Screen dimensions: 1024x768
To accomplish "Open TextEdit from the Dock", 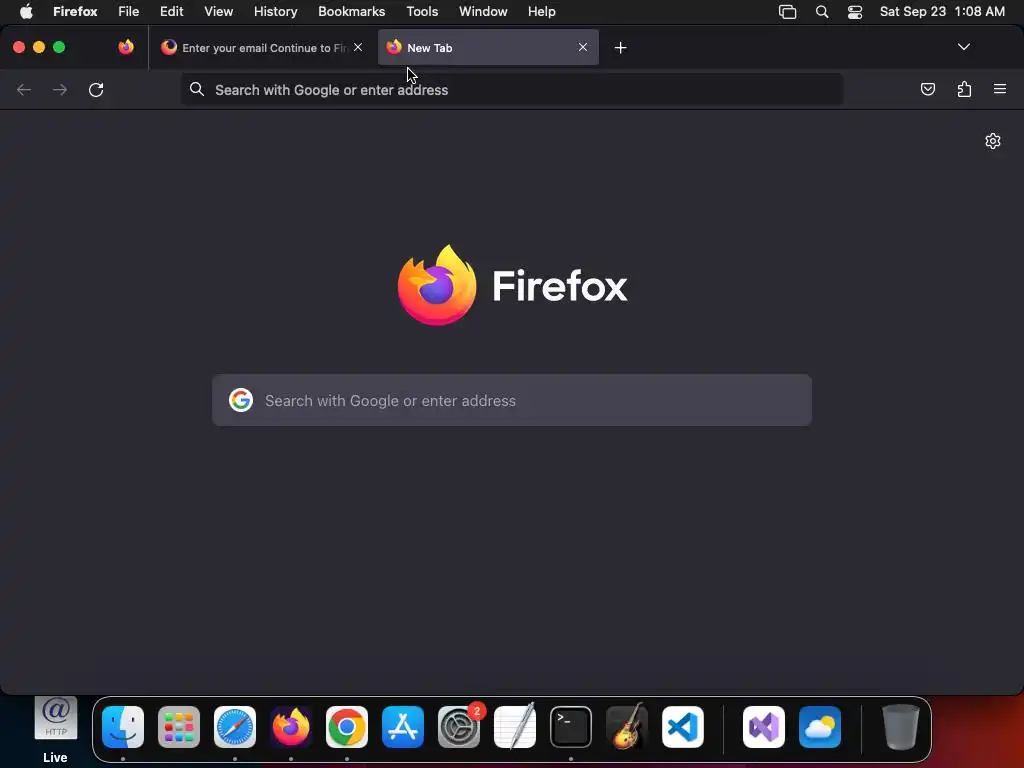I will [x=515, y=727].
